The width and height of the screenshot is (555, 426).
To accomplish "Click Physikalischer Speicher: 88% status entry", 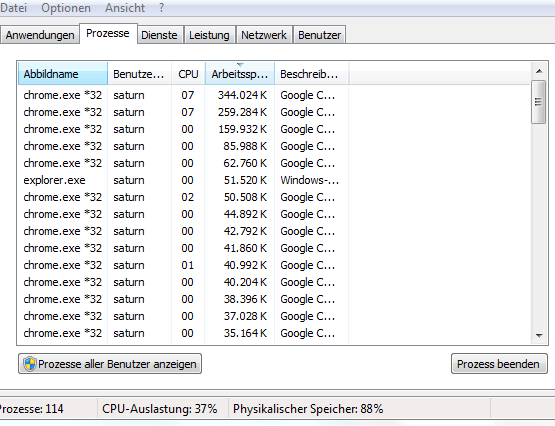I will 308,409.
